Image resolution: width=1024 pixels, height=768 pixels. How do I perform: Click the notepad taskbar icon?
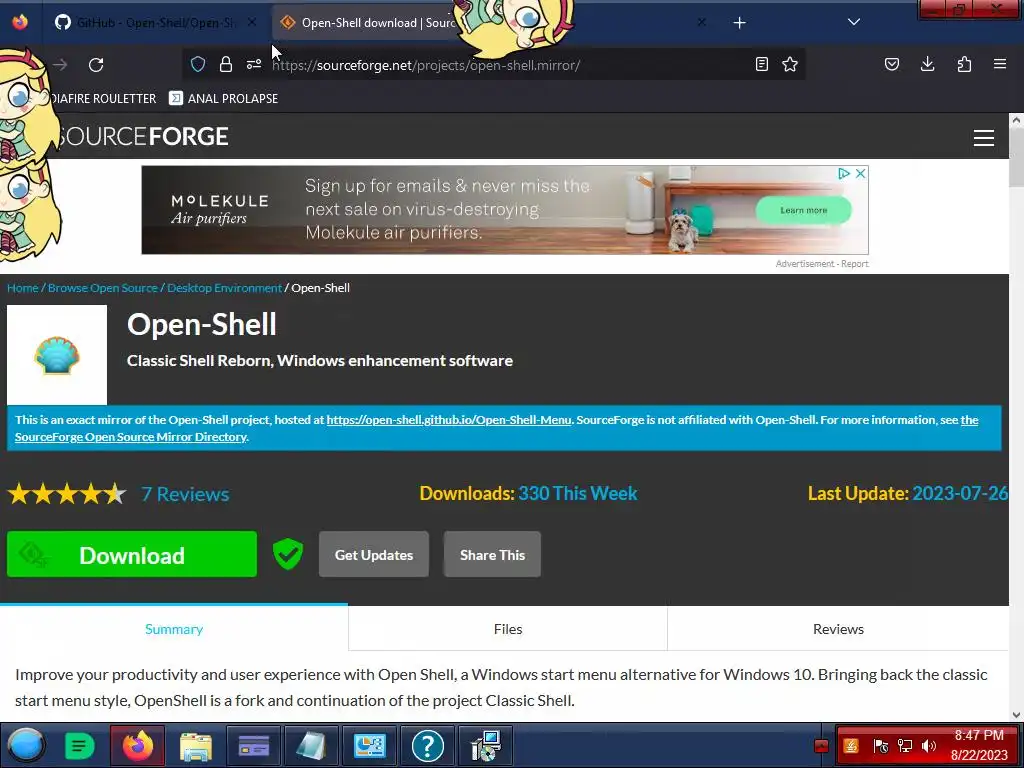pyautogui.click(x=312, y=746)
